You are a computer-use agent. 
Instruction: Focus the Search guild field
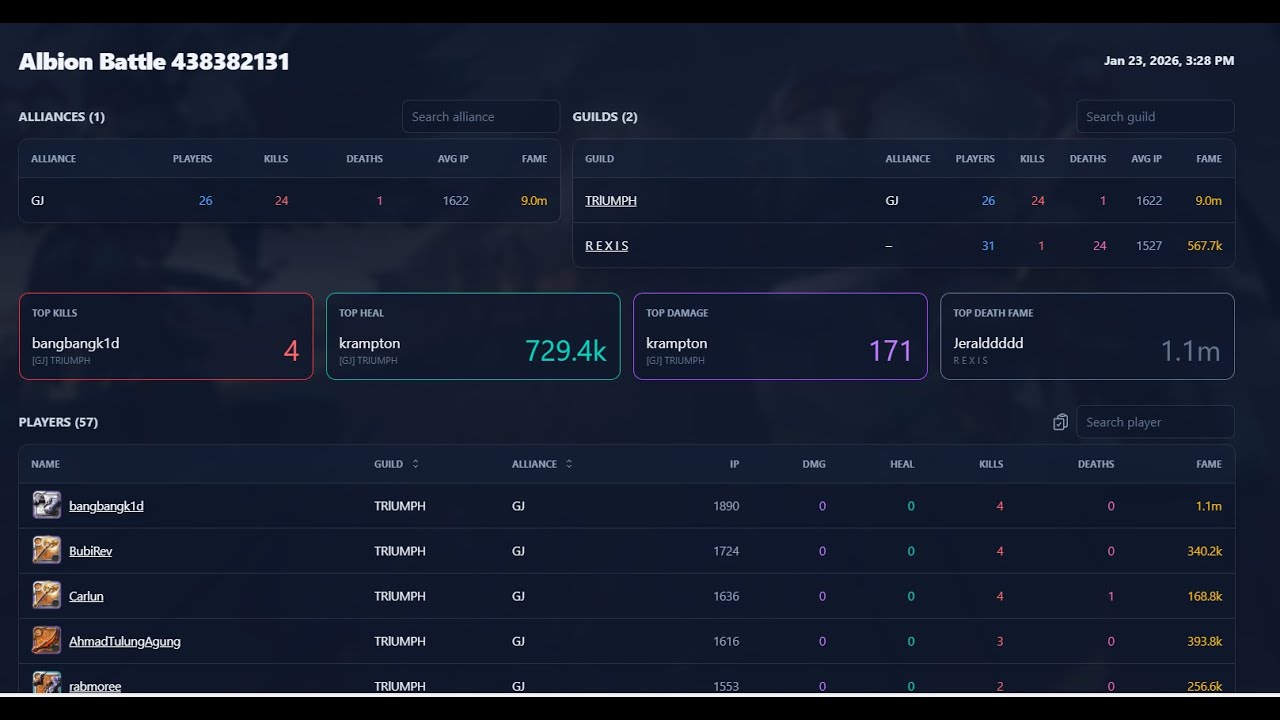[1155, 116]
